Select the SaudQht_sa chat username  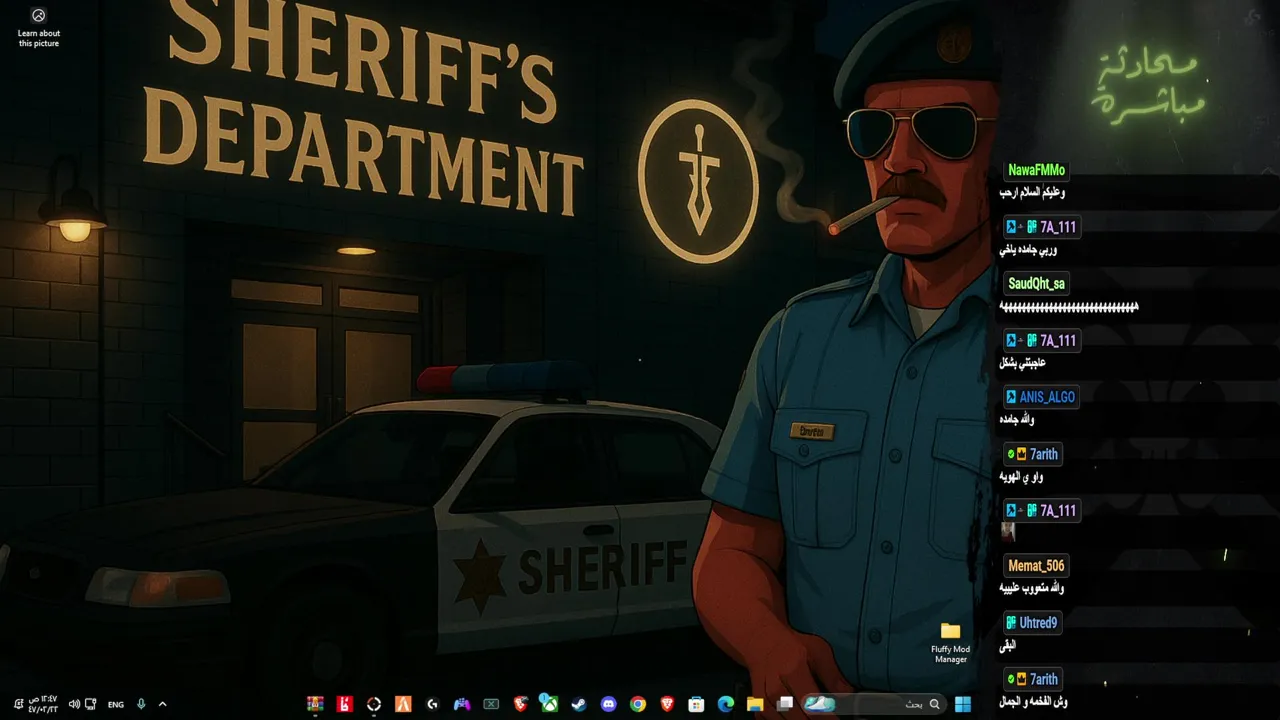1036,284
